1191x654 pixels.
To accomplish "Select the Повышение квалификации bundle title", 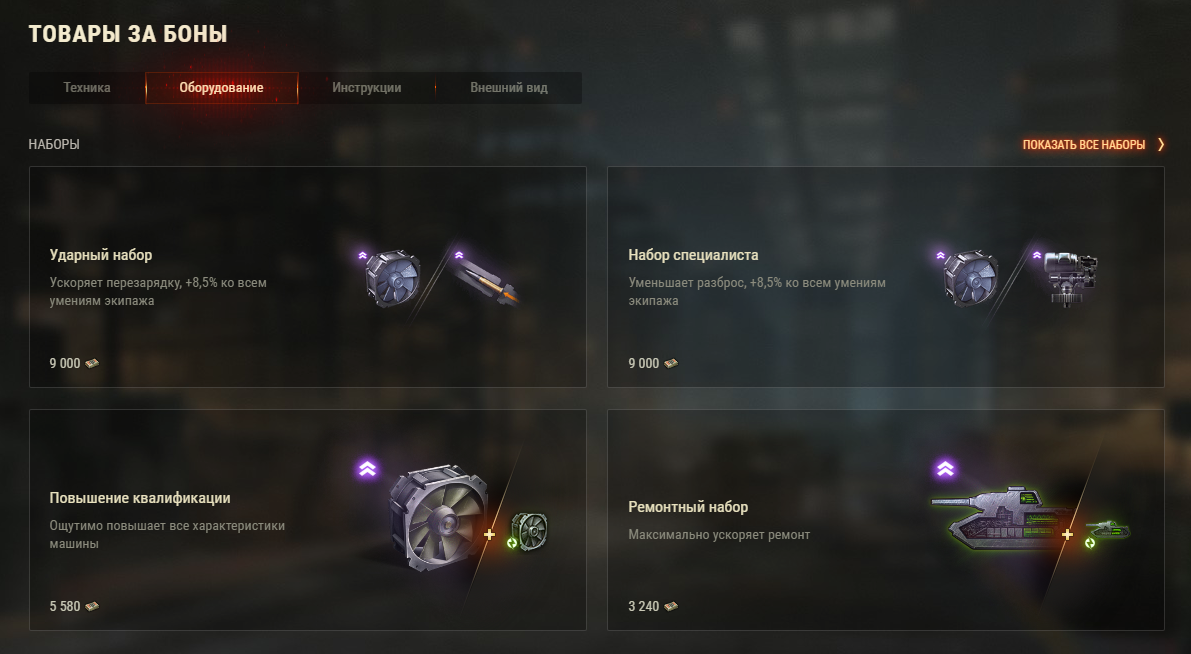I will (140, 498).
